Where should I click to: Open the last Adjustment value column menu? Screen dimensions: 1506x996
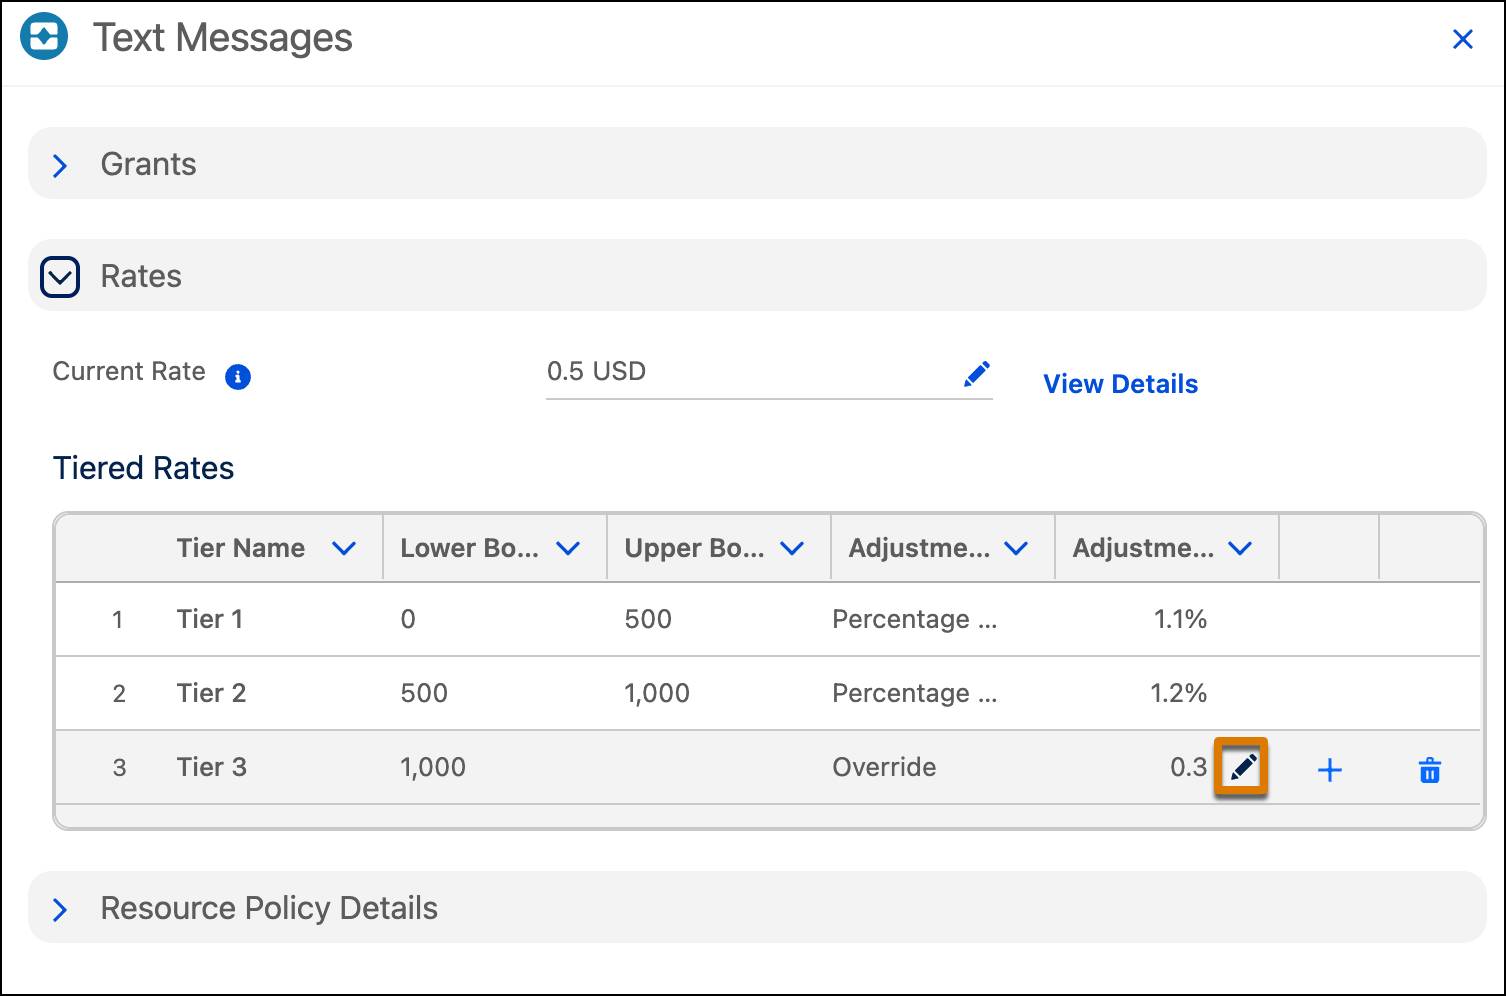(x=1240, y=548)
